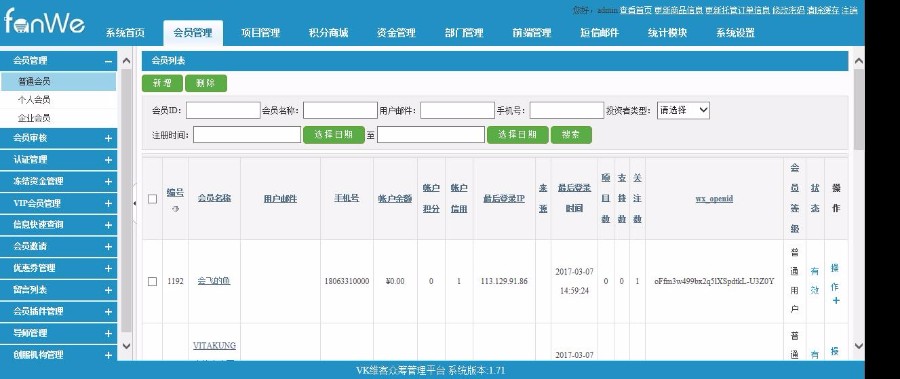Click sidebar scrollbar down arrow

tap(126, 346)
